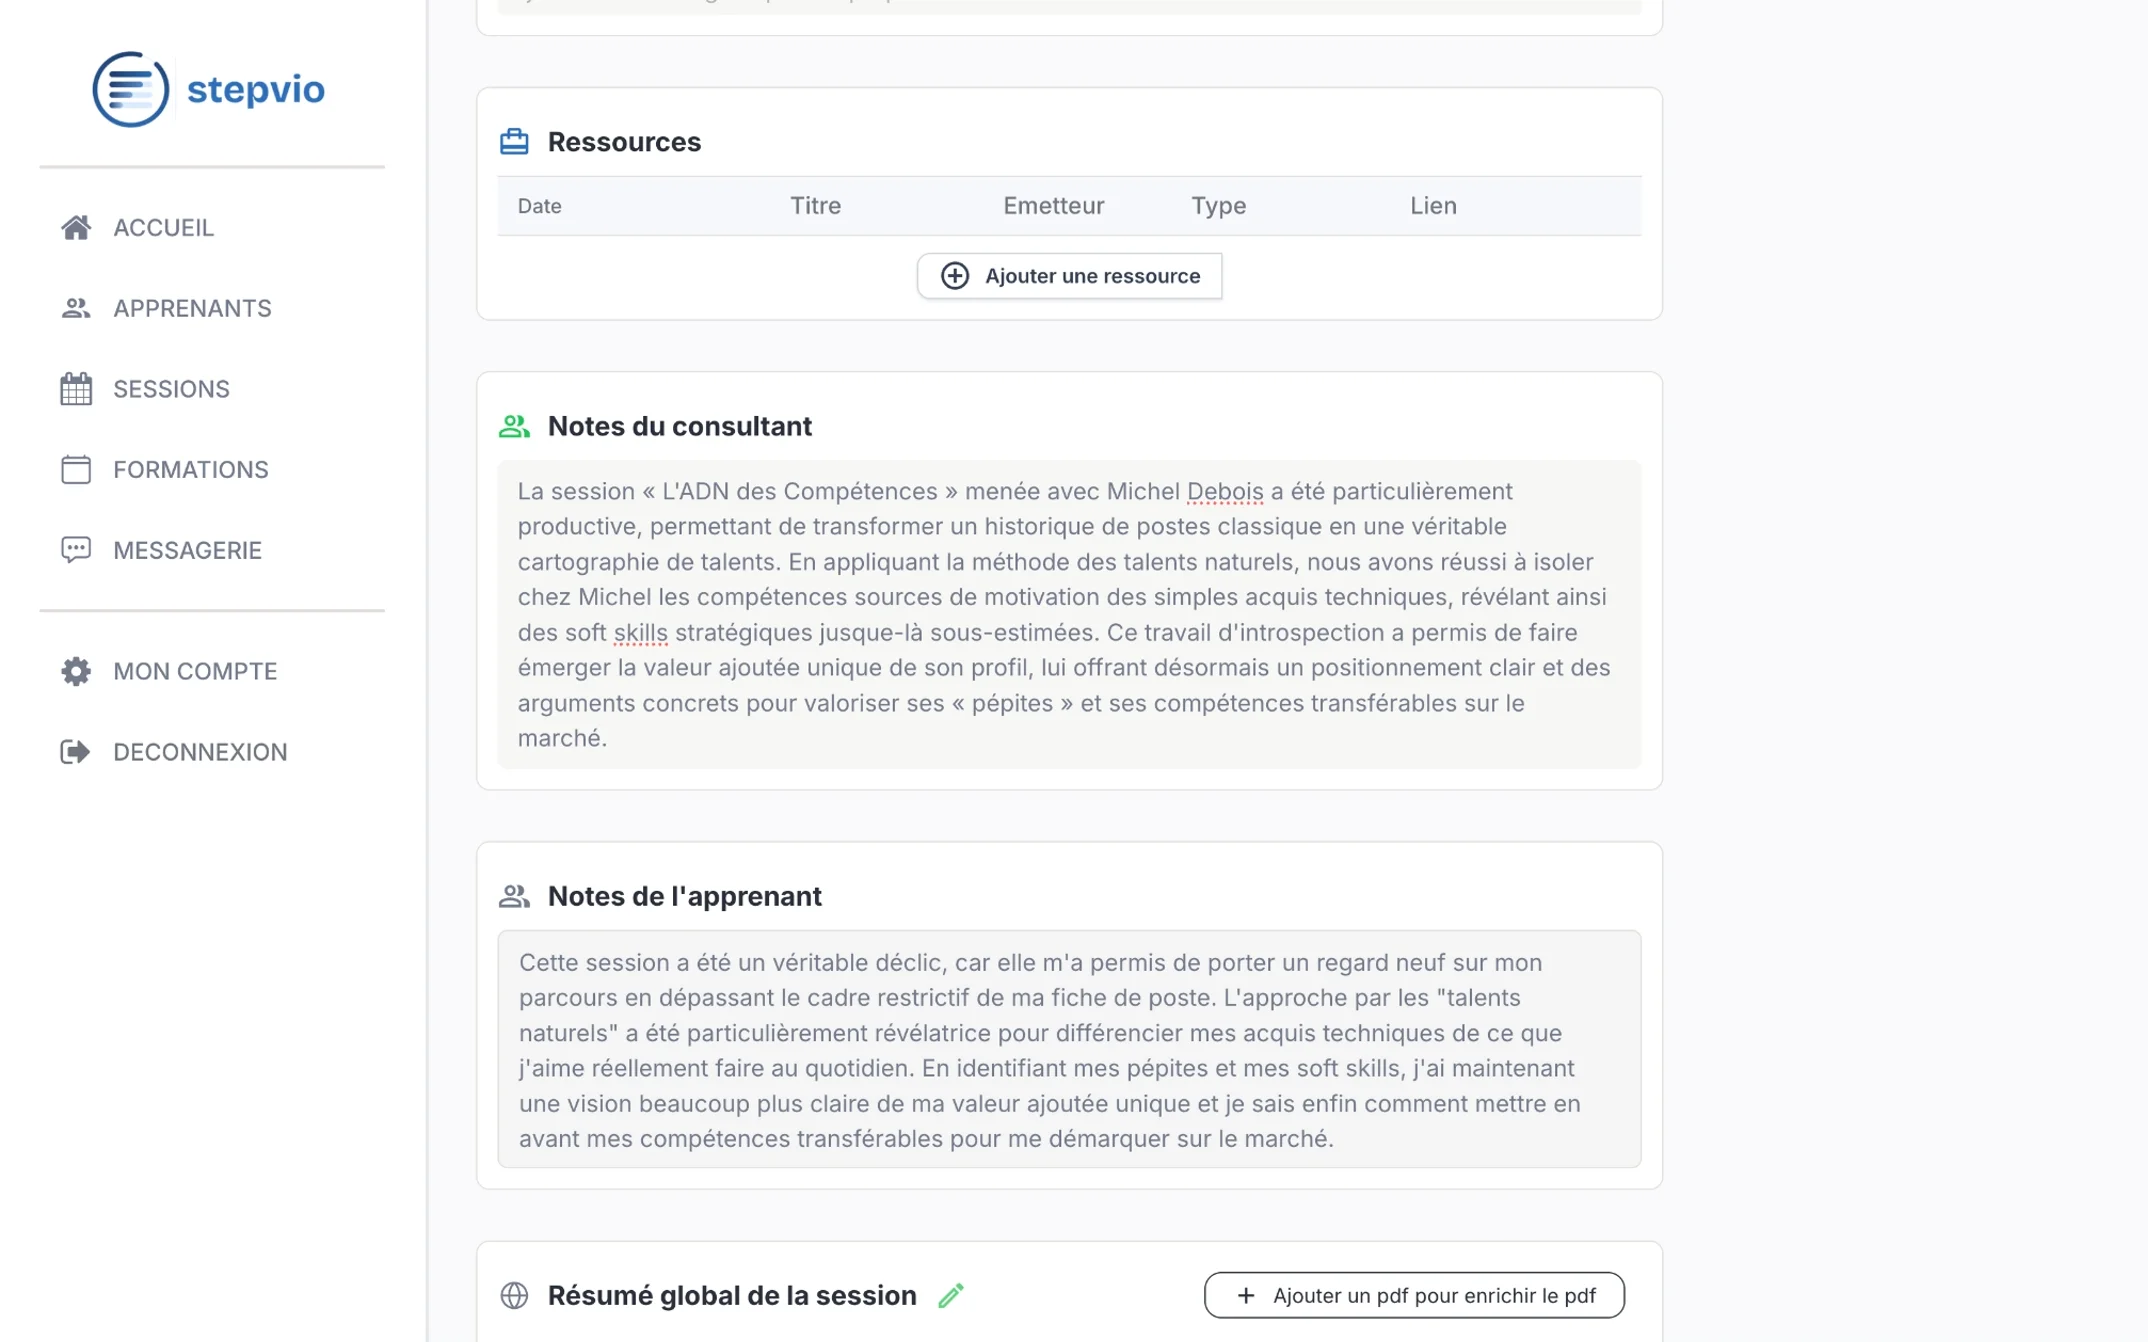Open MESSAGERIE via the chat bubble icon
Screen dimensions: 2148x1342
(x=76, y=549)
